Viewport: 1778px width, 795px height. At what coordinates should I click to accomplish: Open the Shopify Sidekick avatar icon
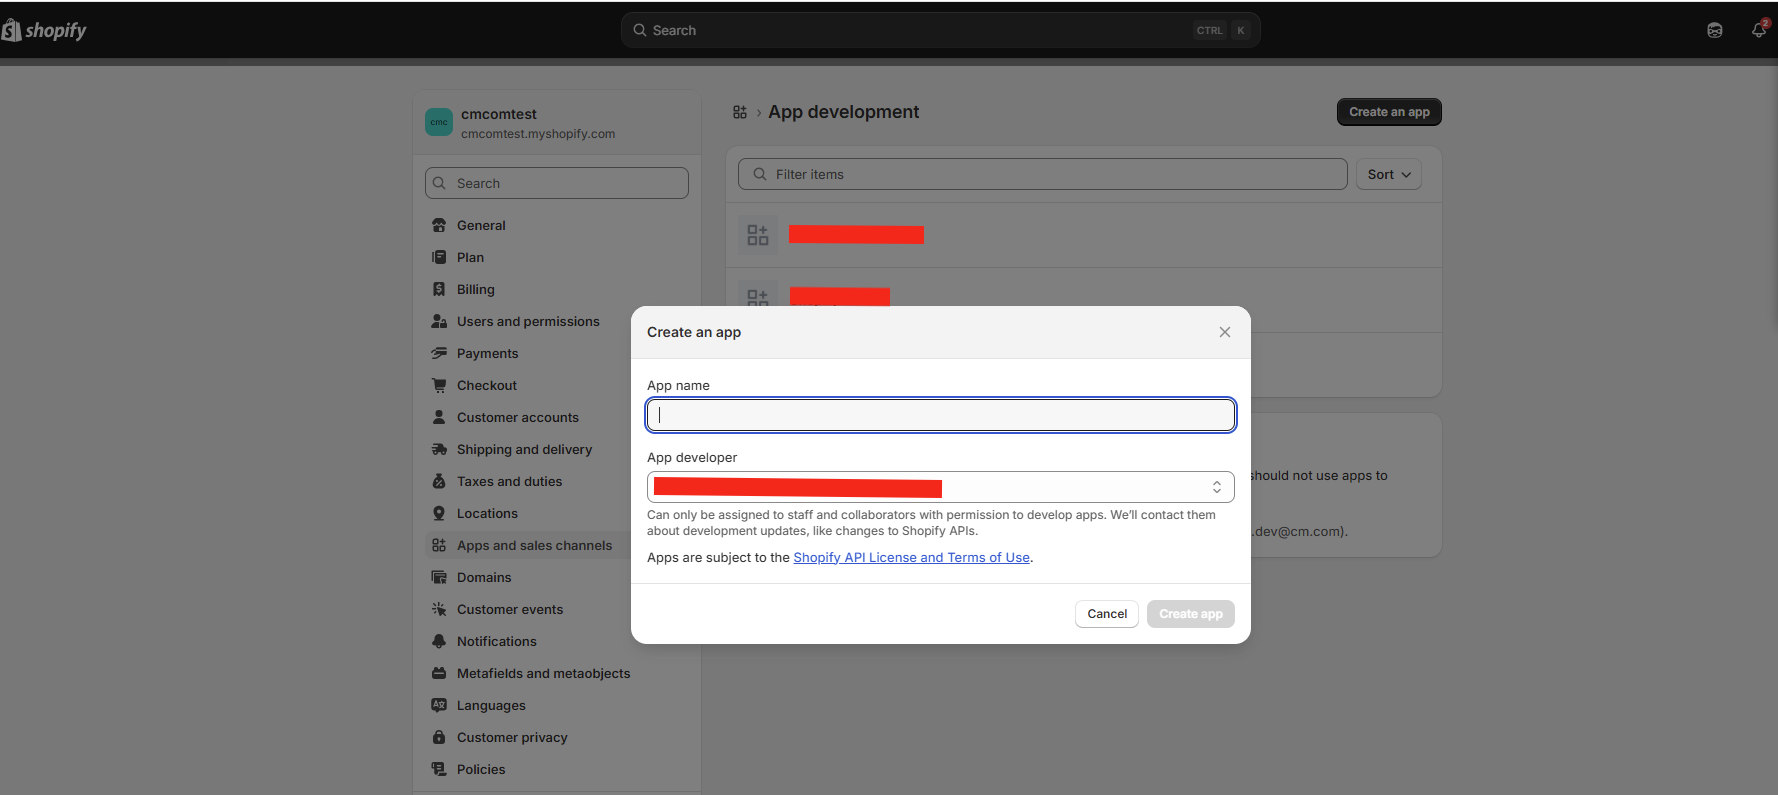pos(1714,30)
